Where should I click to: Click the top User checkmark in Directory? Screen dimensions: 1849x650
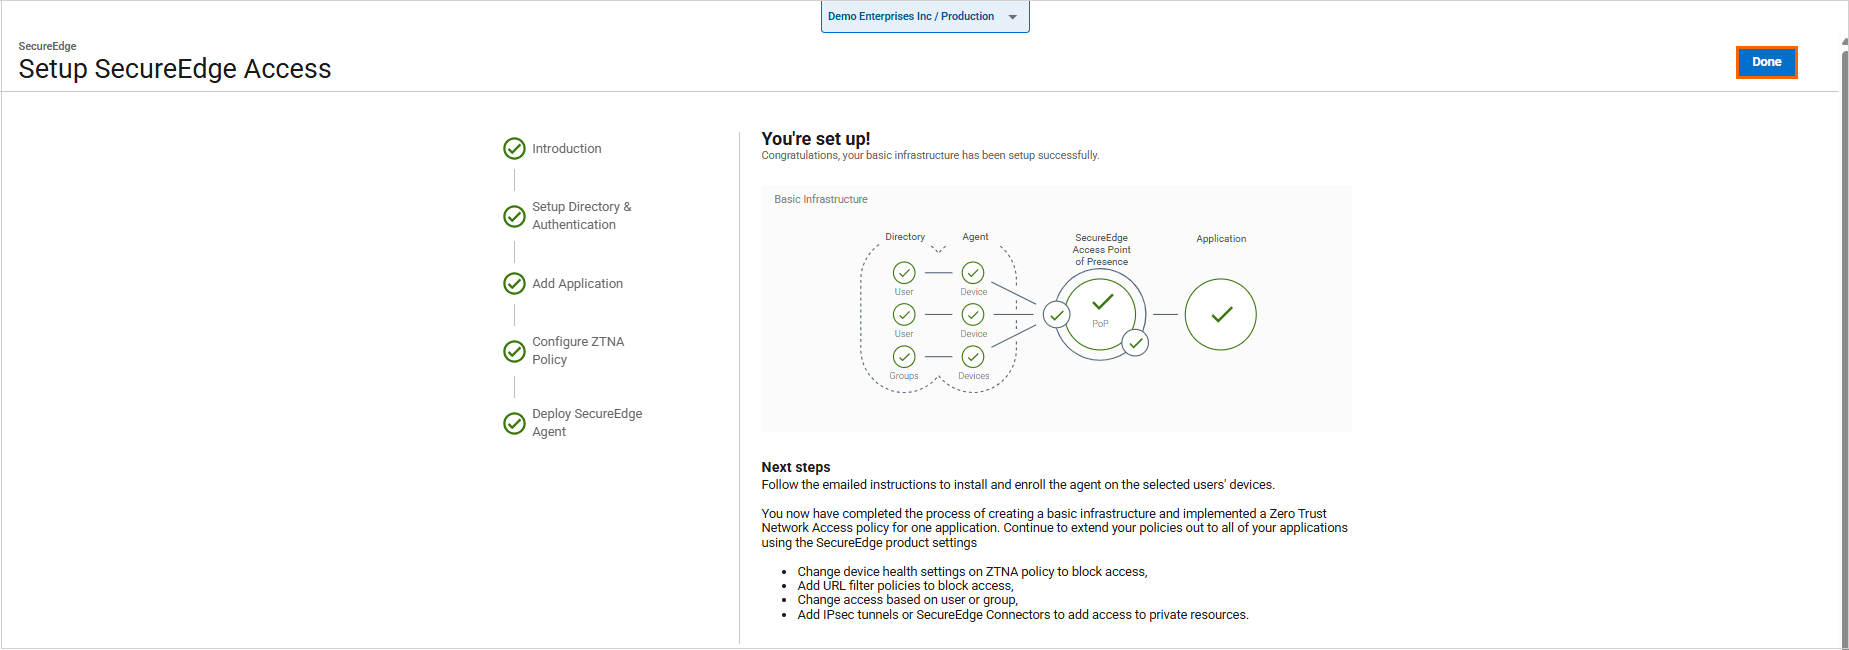(x=904, y=273)
